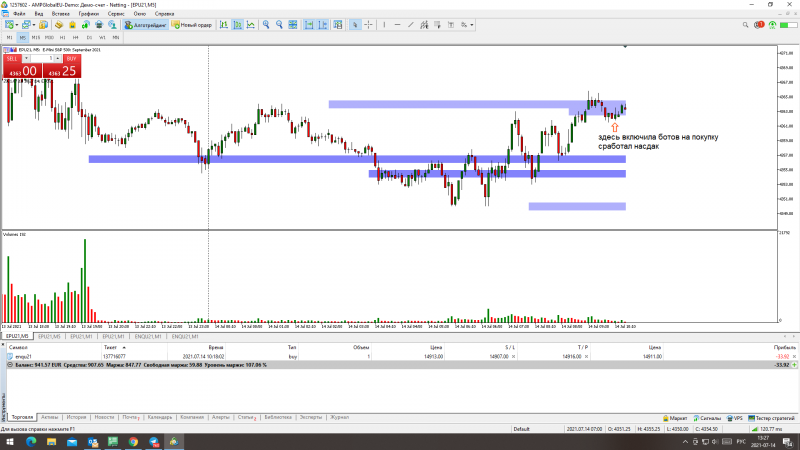Show hidden tray icons chevron
The width and height of the screenshot is (800, 450).
685,442
